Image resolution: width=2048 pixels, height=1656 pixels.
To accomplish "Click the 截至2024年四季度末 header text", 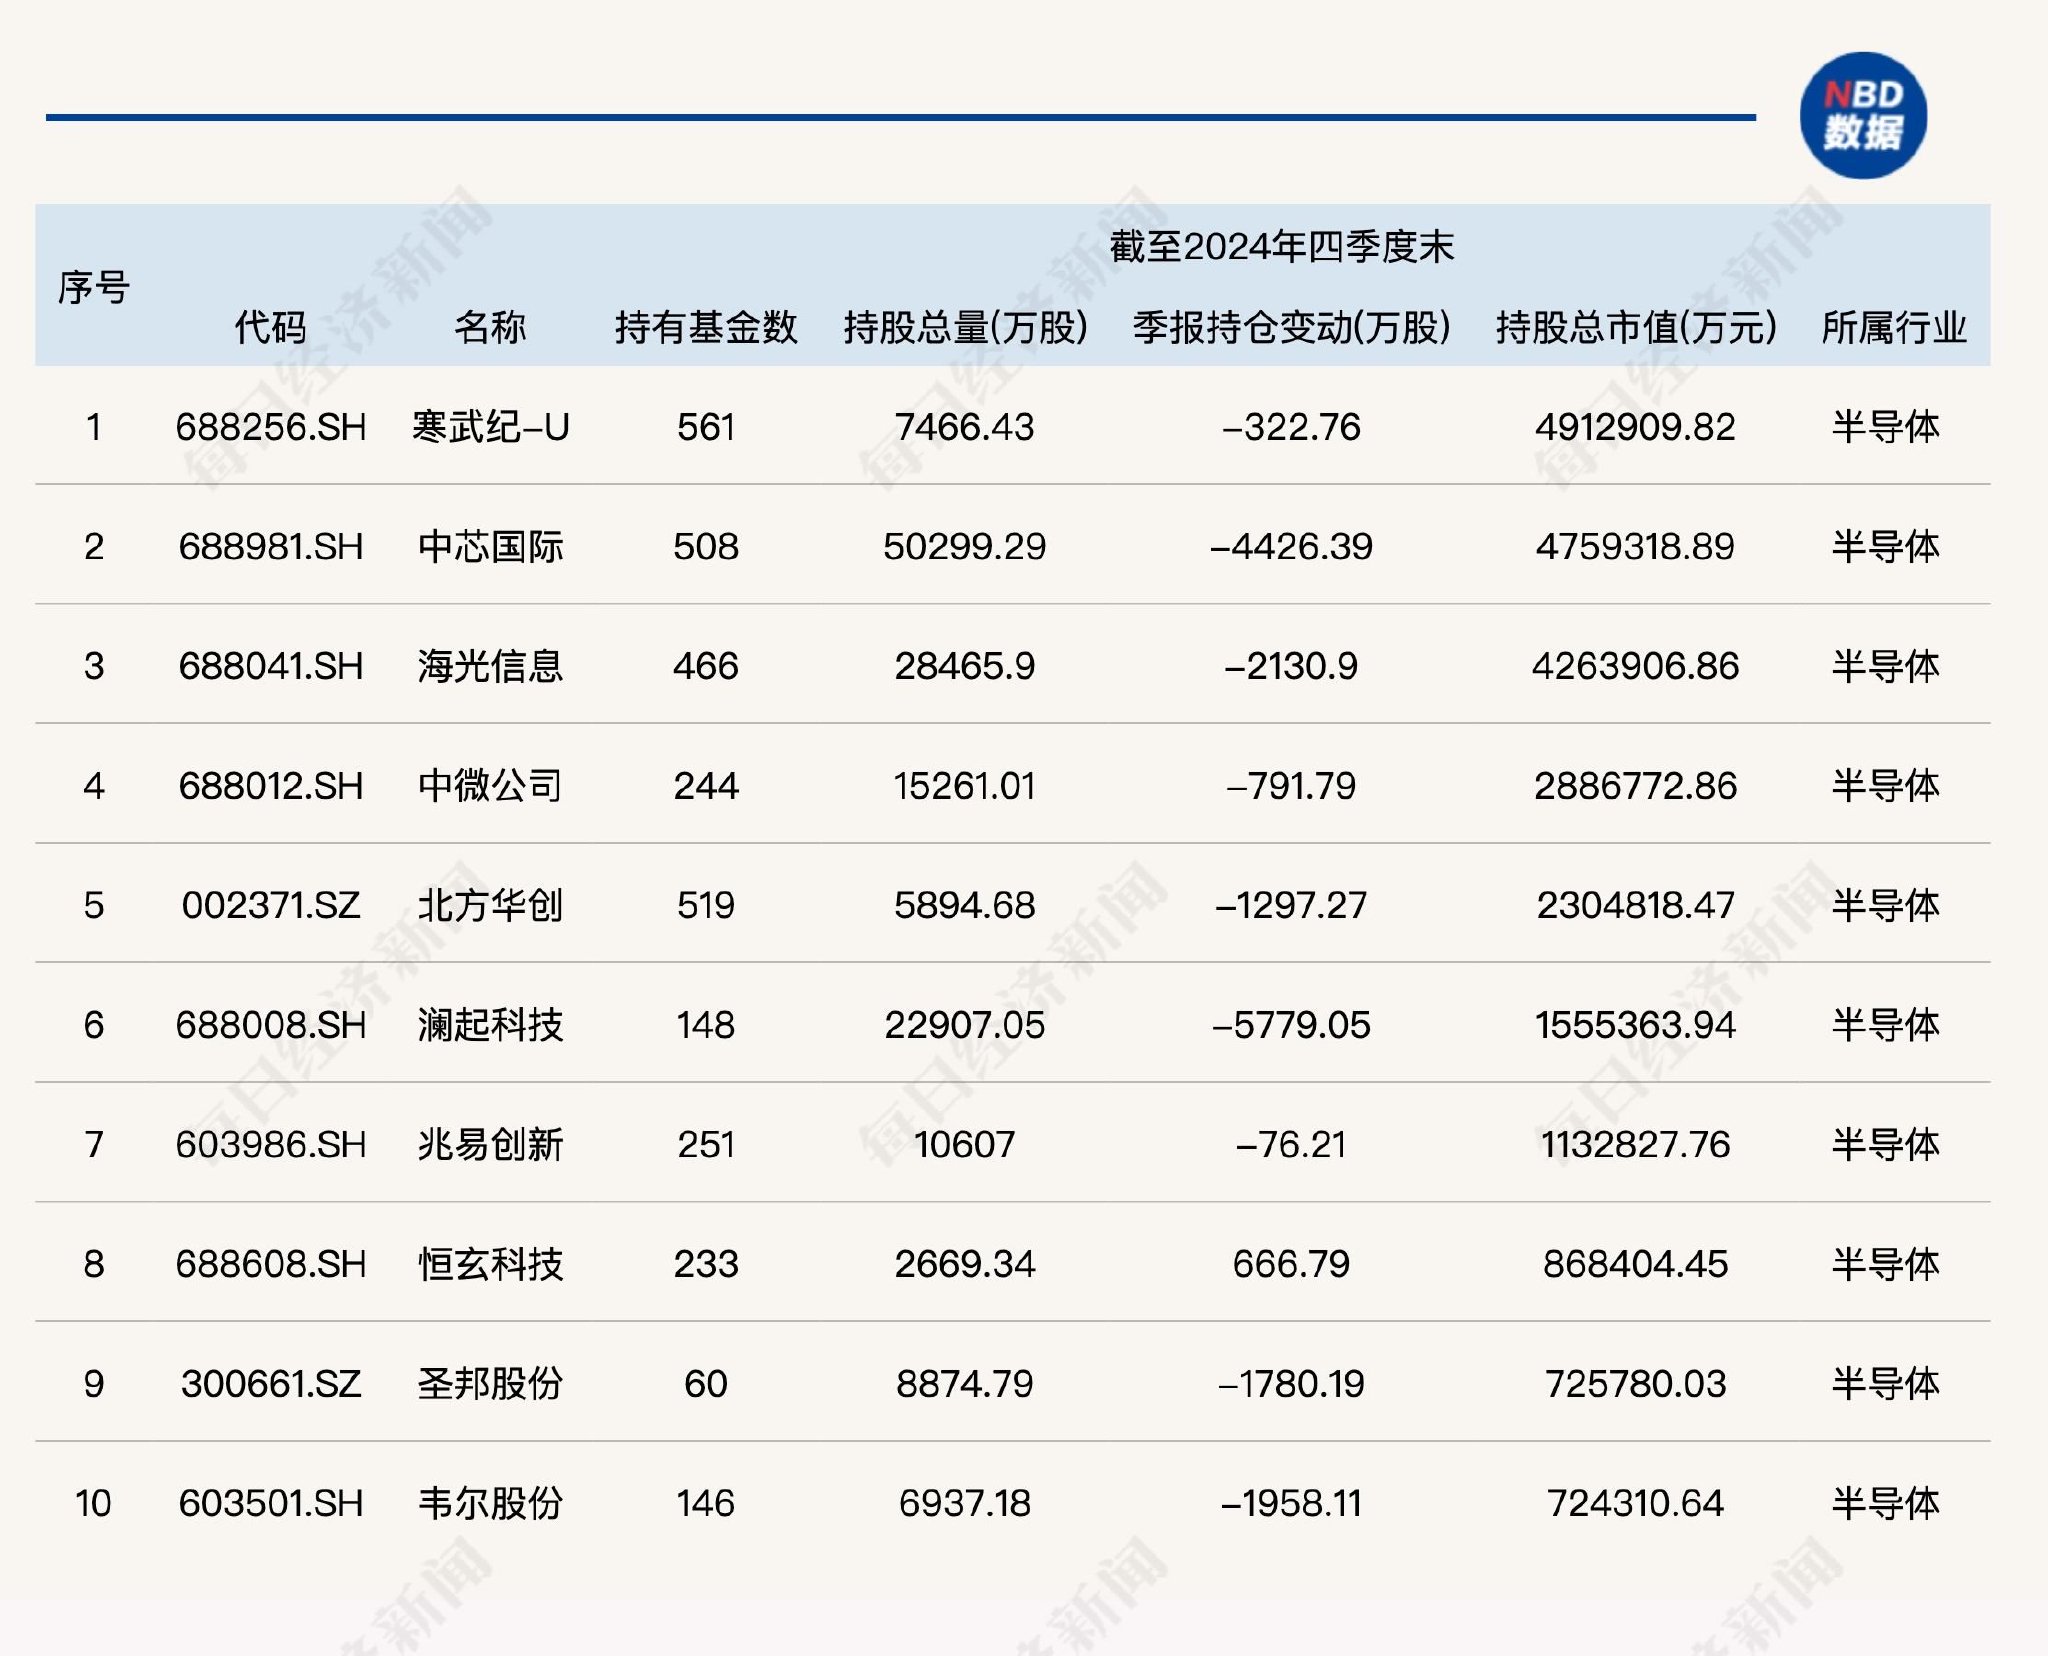I will [x=1281, y=246].
